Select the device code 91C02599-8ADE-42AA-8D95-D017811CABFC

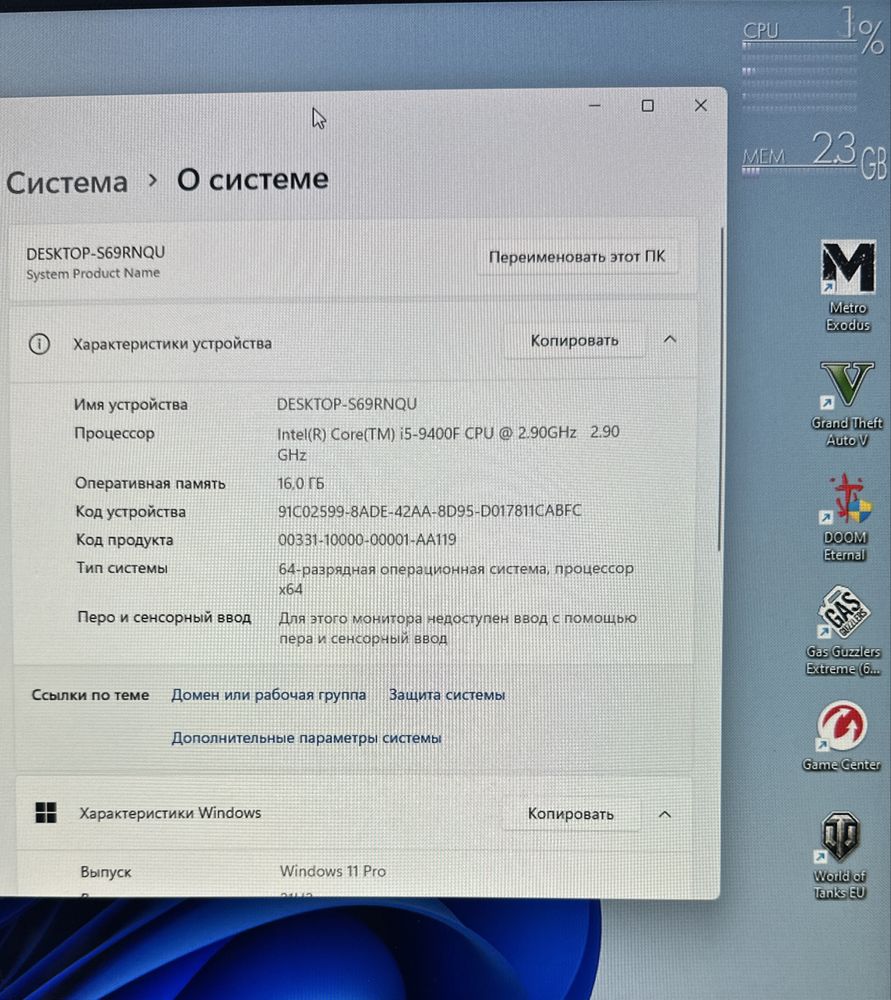(429, 511)
